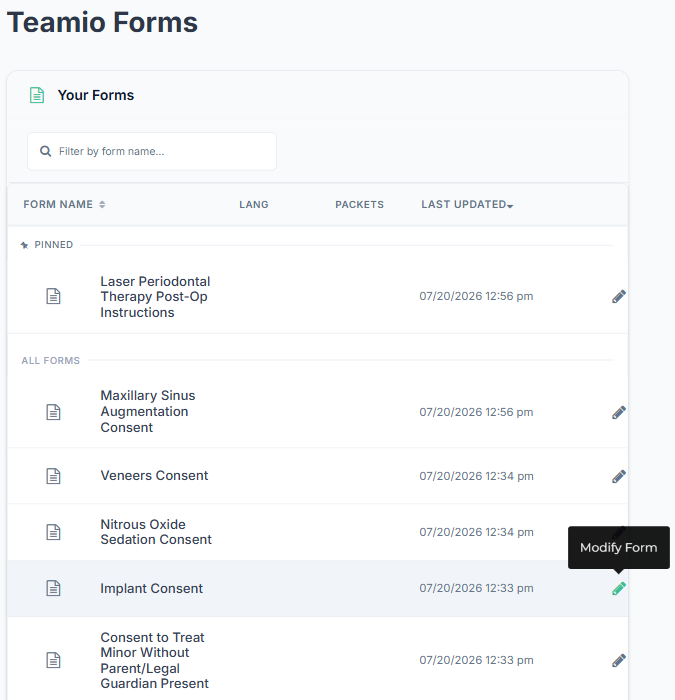Viewport: 675px width, 700px height.
Task: Click edit pencil for Consent to Treat Minor
Action: click(x=619, y=660)
